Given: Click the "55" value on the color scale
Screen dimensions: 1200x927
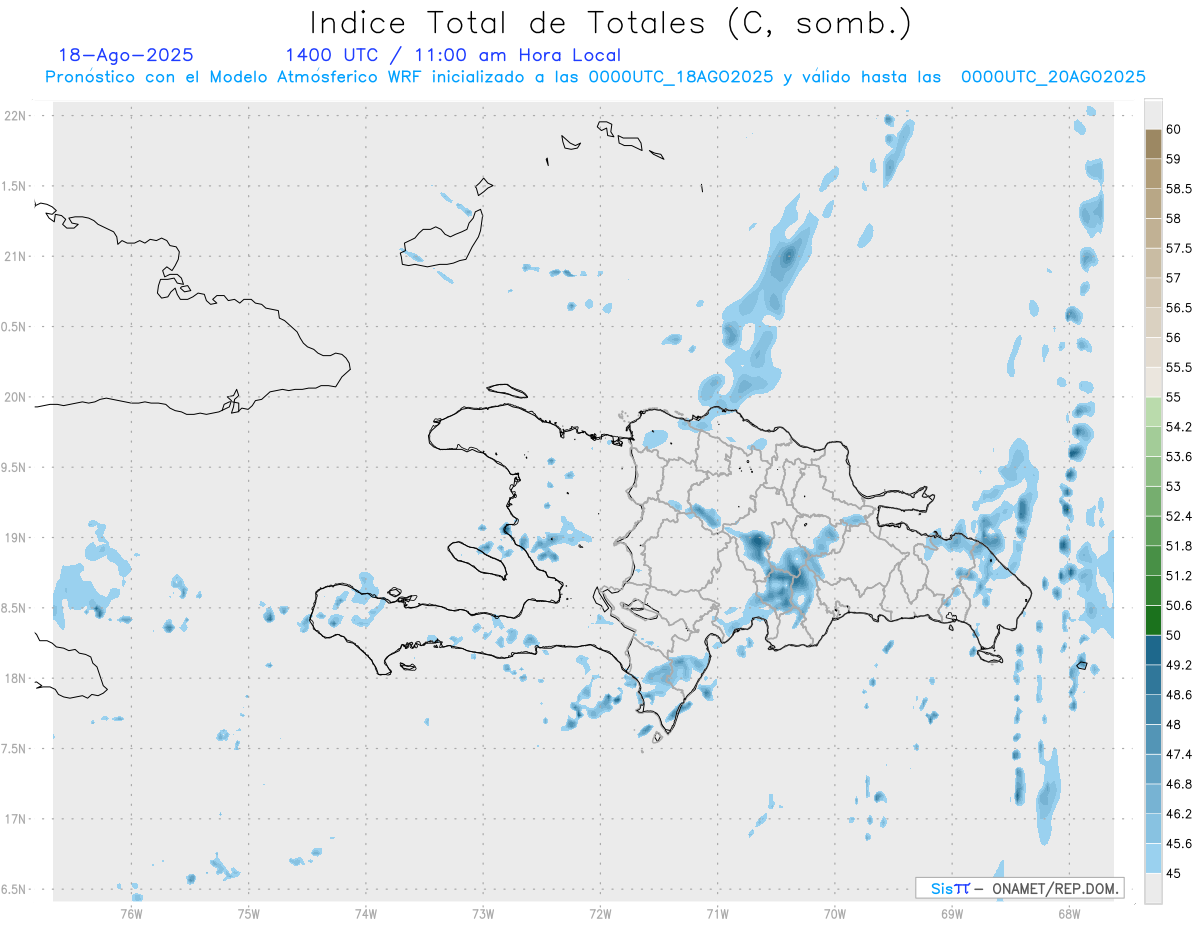Looking at the screenshot, I should [1174, 397].
